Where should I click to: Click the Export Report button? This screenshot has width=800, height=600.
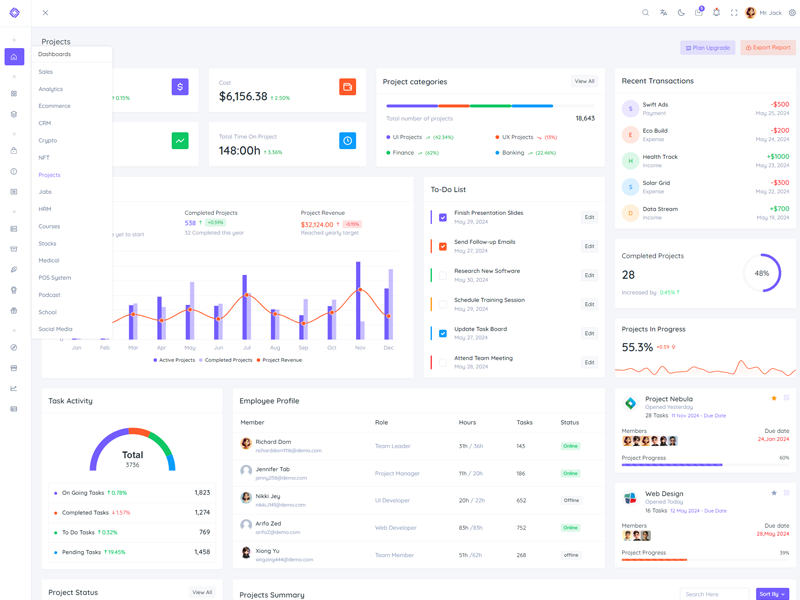[768, 48]
